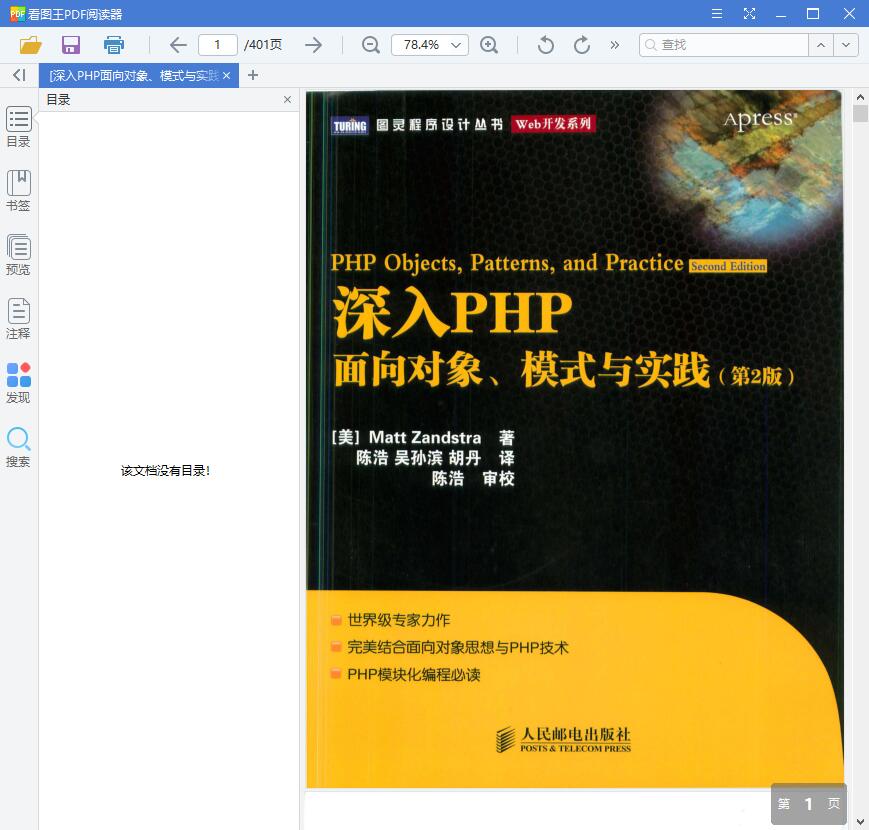
Task: Open the 目录 (table of contents) panel
Action: coord(18,127)
